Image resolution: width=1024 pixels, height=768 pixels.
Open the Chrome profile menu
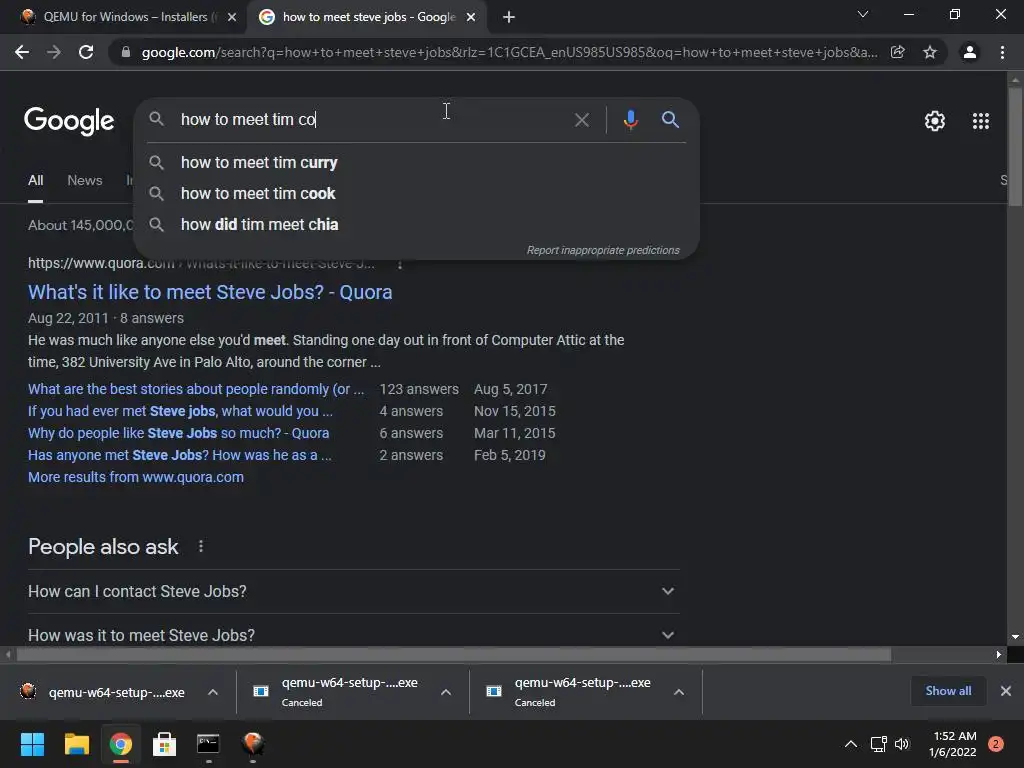970,52
